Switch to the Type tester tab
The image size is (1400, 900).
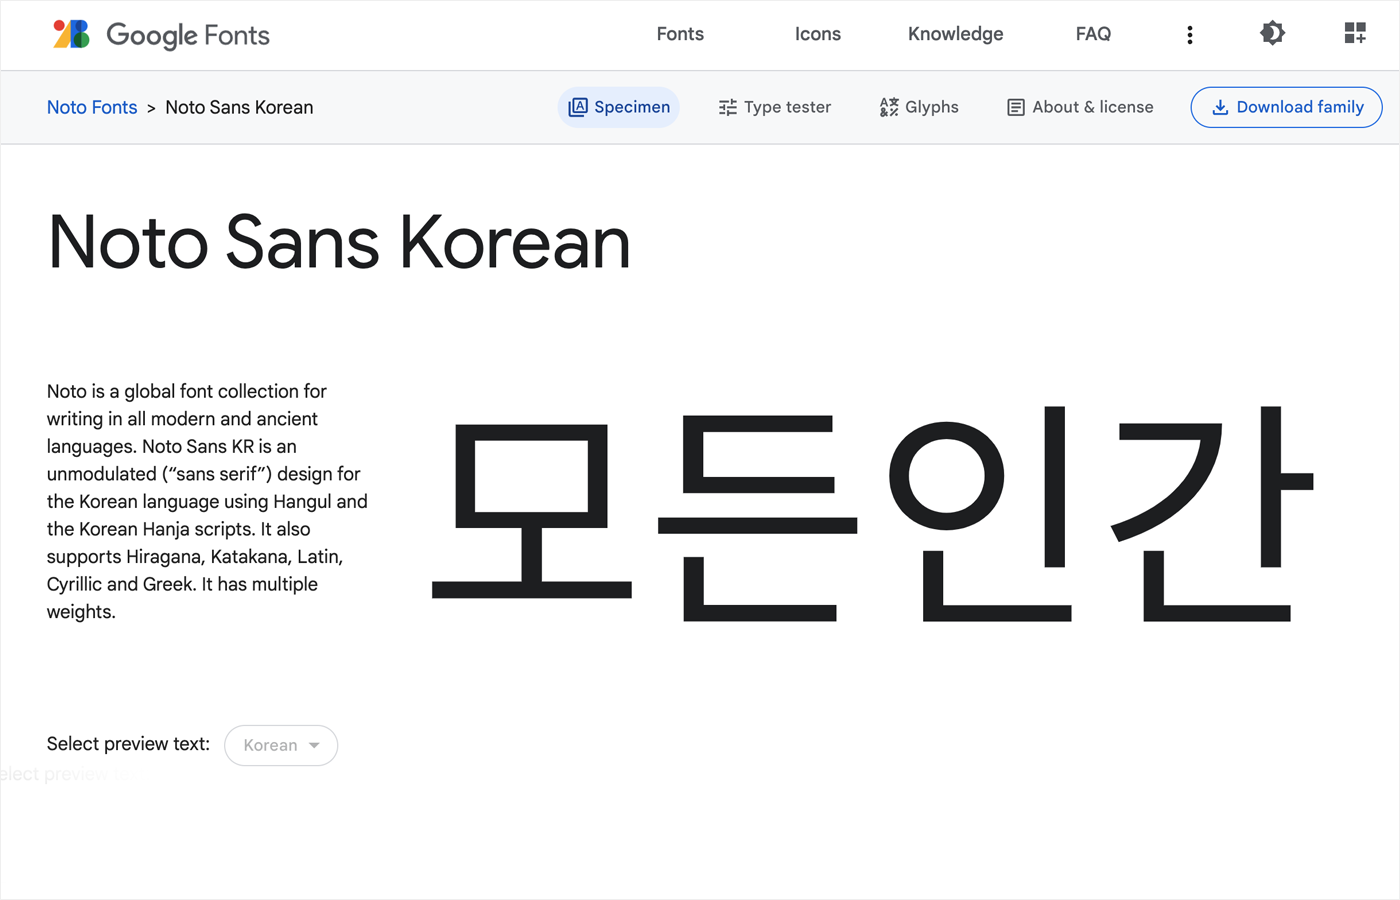click(774, 107)
